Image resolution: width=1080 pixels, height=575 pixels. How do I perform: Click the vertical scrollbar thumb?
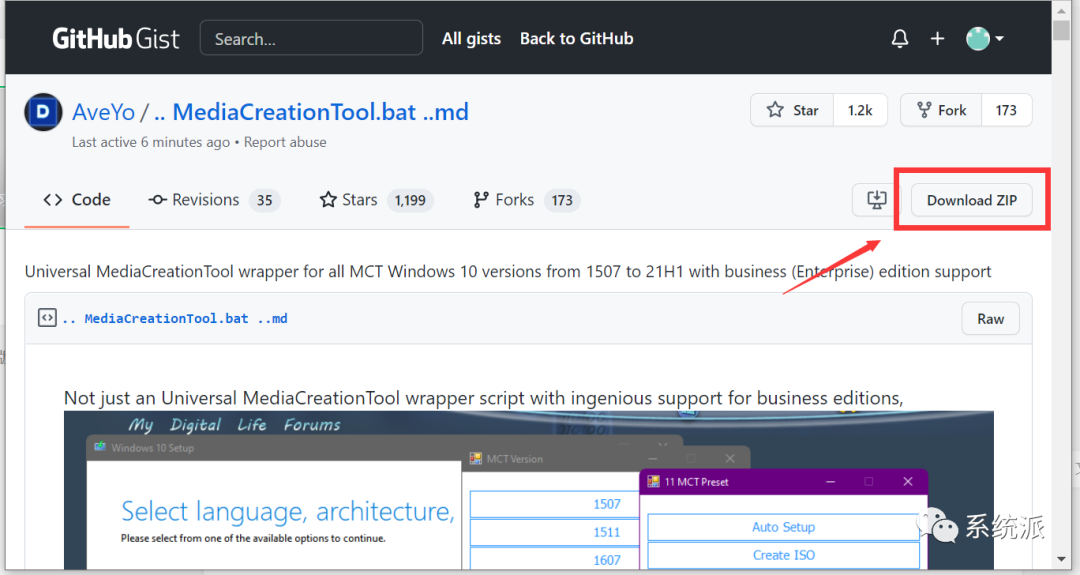[x=1061, y=31]
